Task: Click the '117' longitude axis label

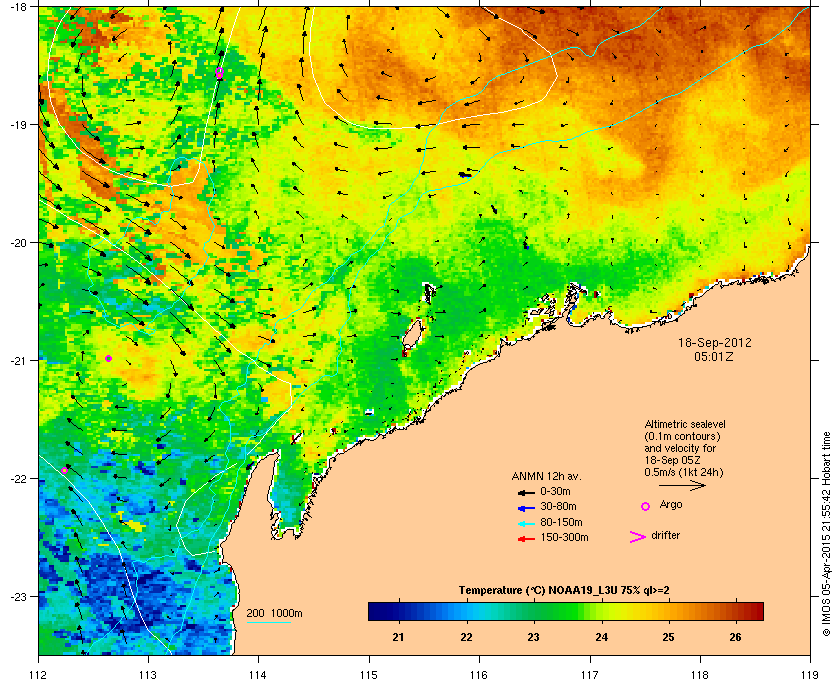Action: tap(590, 675)
